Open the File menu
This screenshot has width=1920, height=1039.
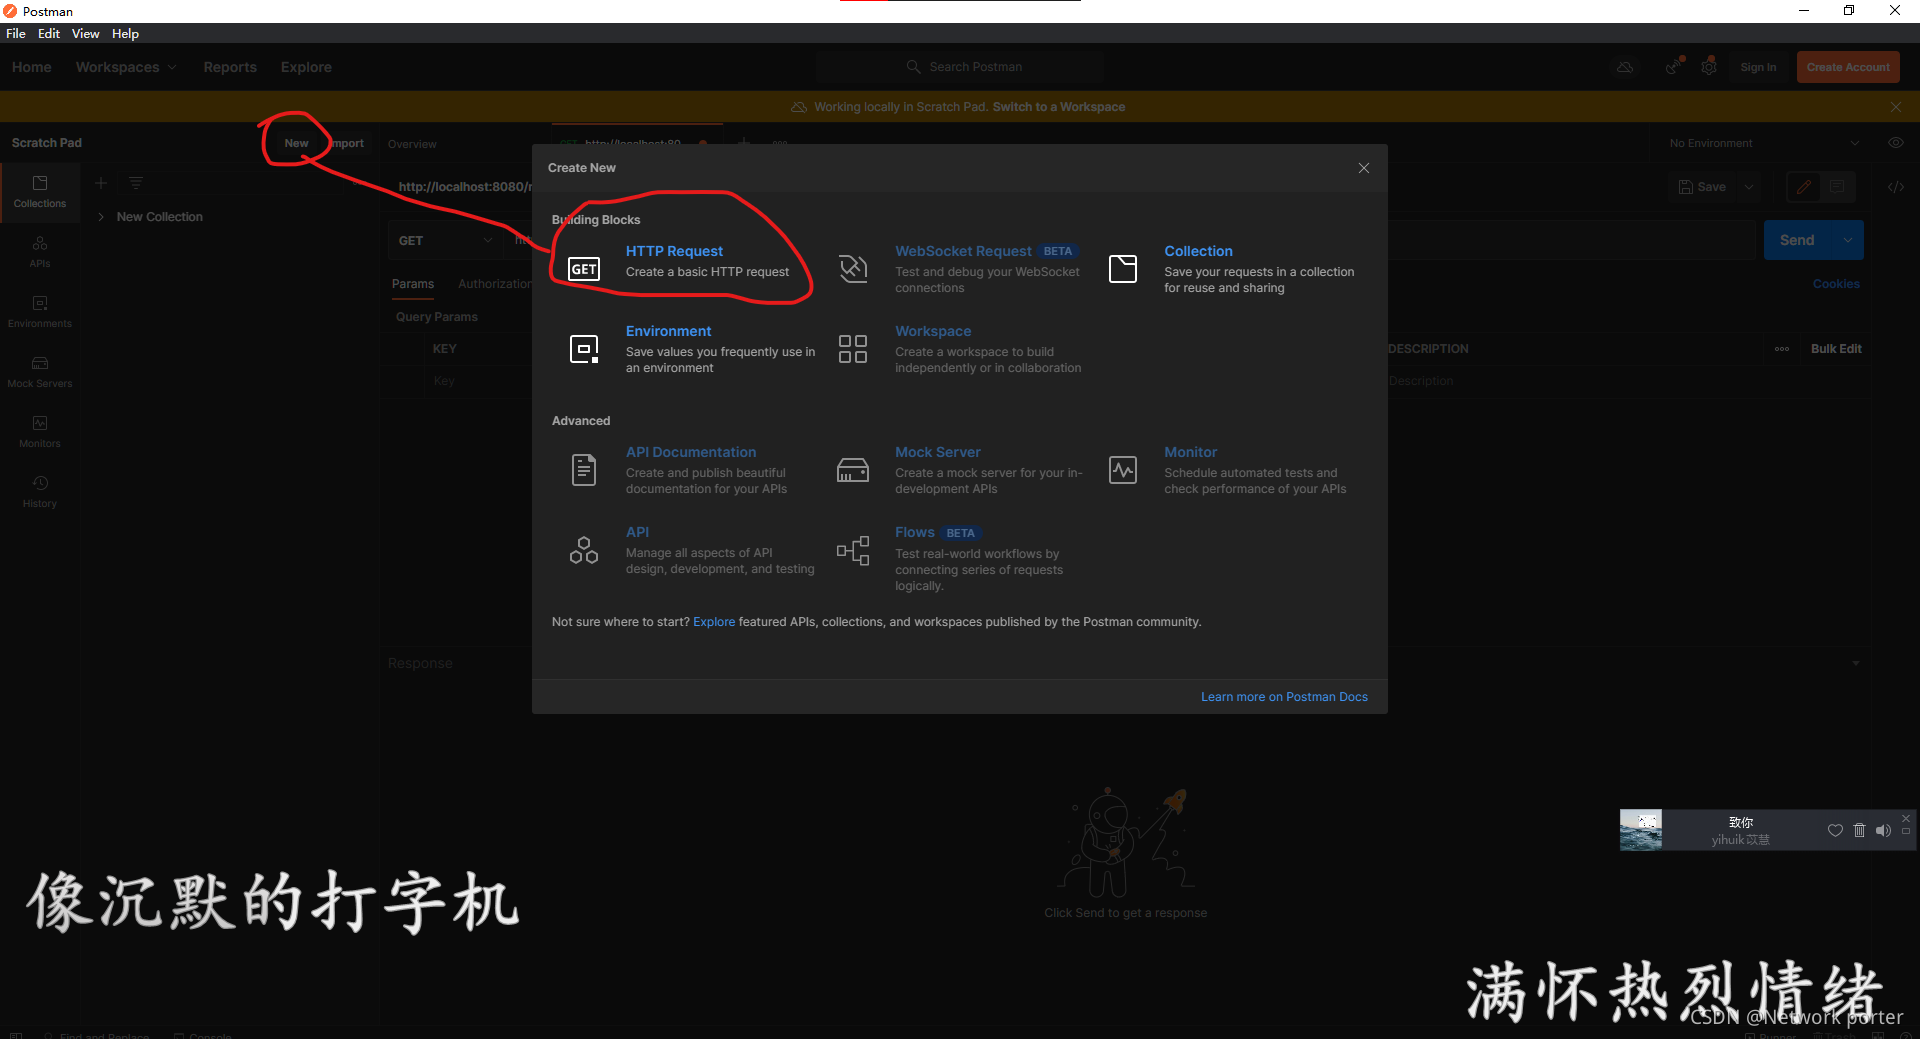click(16, 33)
